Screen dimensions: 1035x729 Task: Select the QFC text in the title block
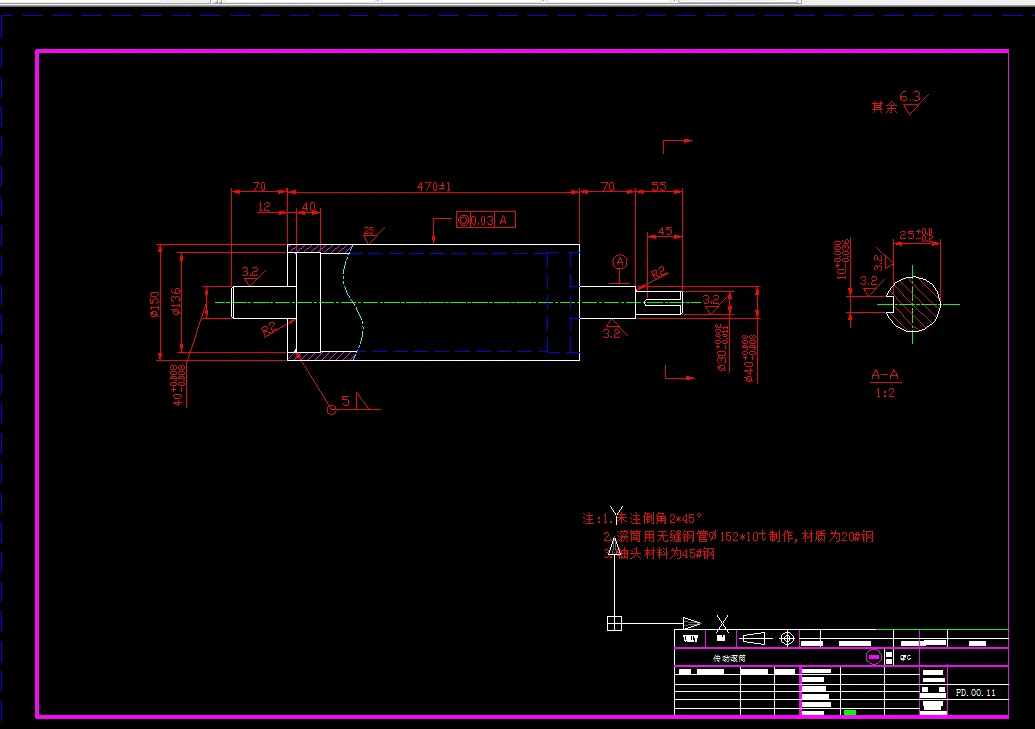[x=905, y=658]
